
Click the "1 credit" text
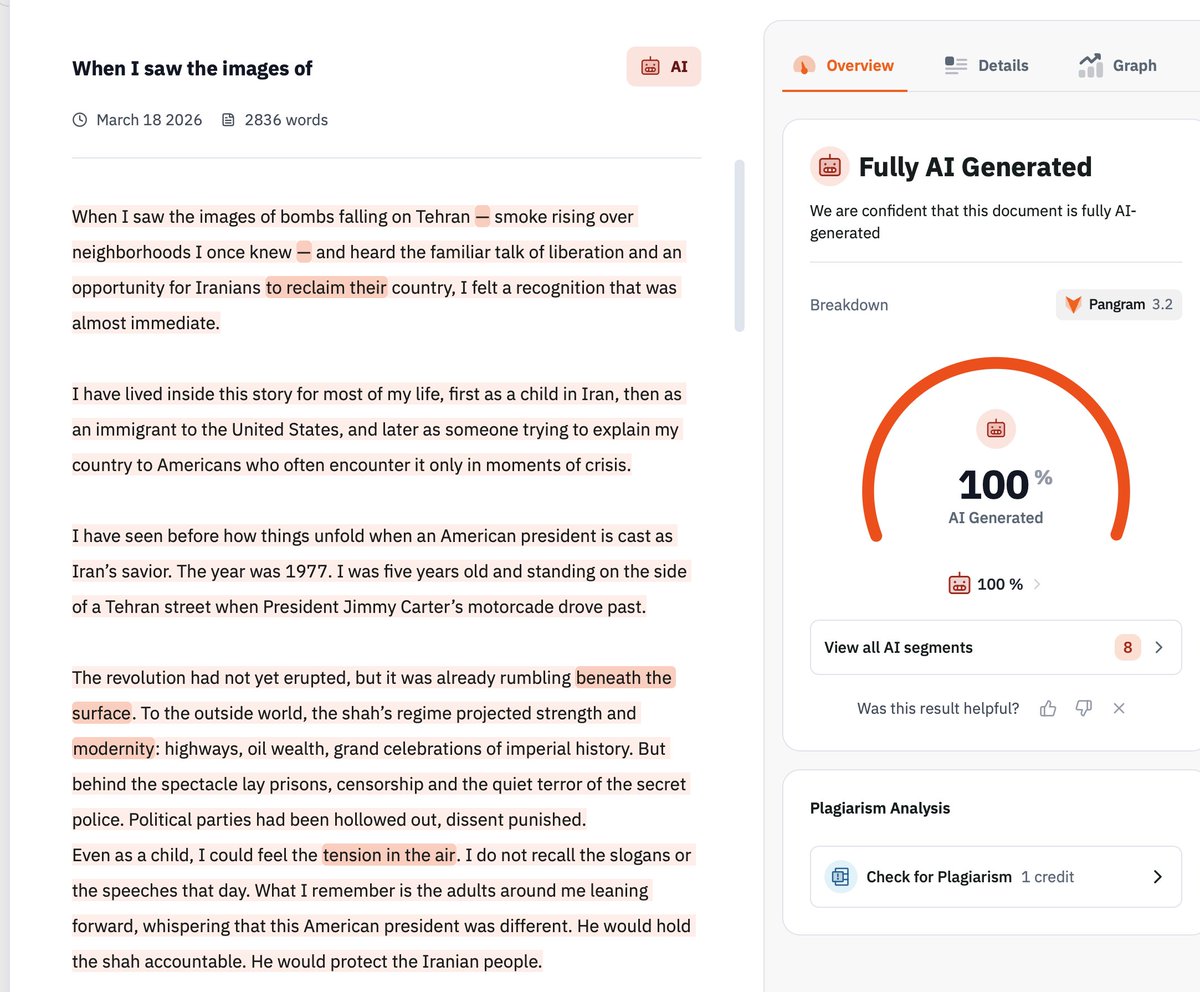click(x=1047, y=877)
